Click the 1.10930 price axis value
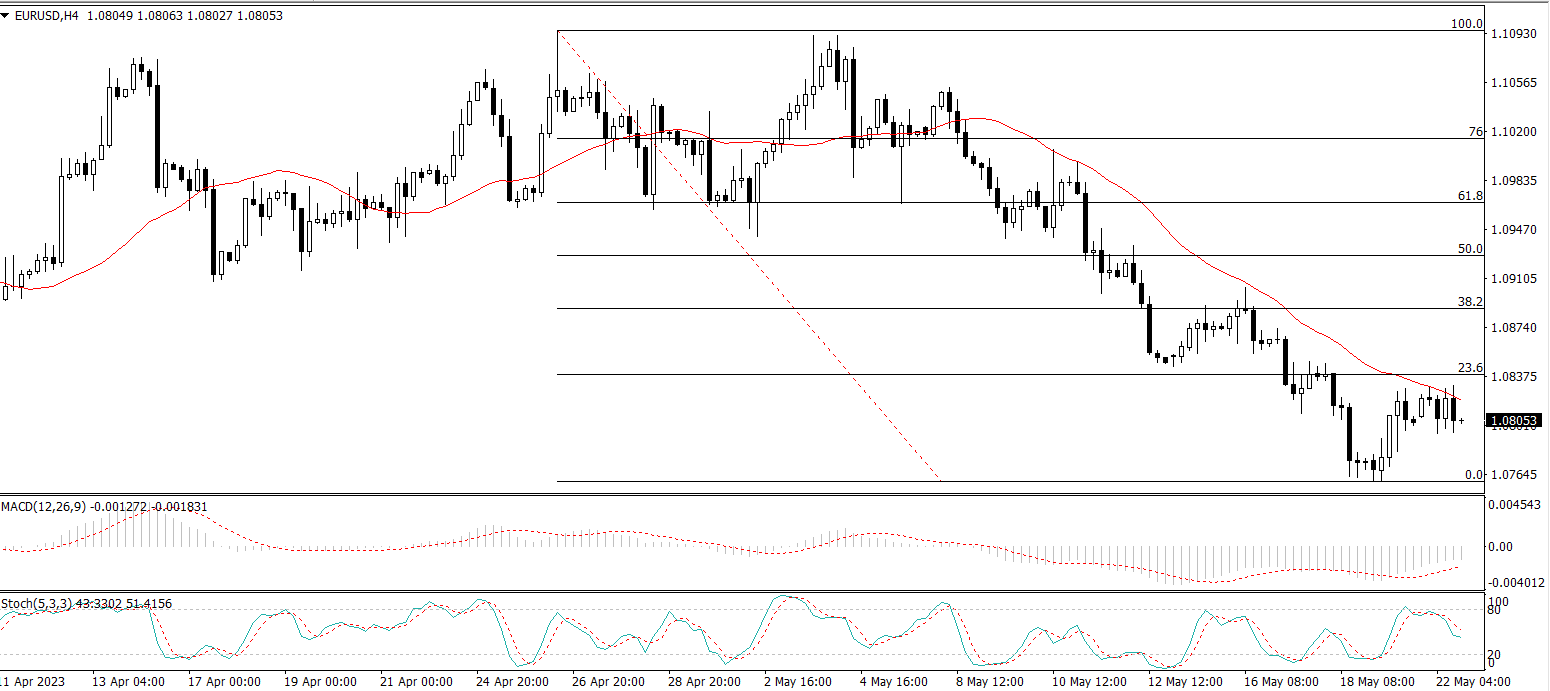Screen dimensions: 1550x691 (1513, 34)
